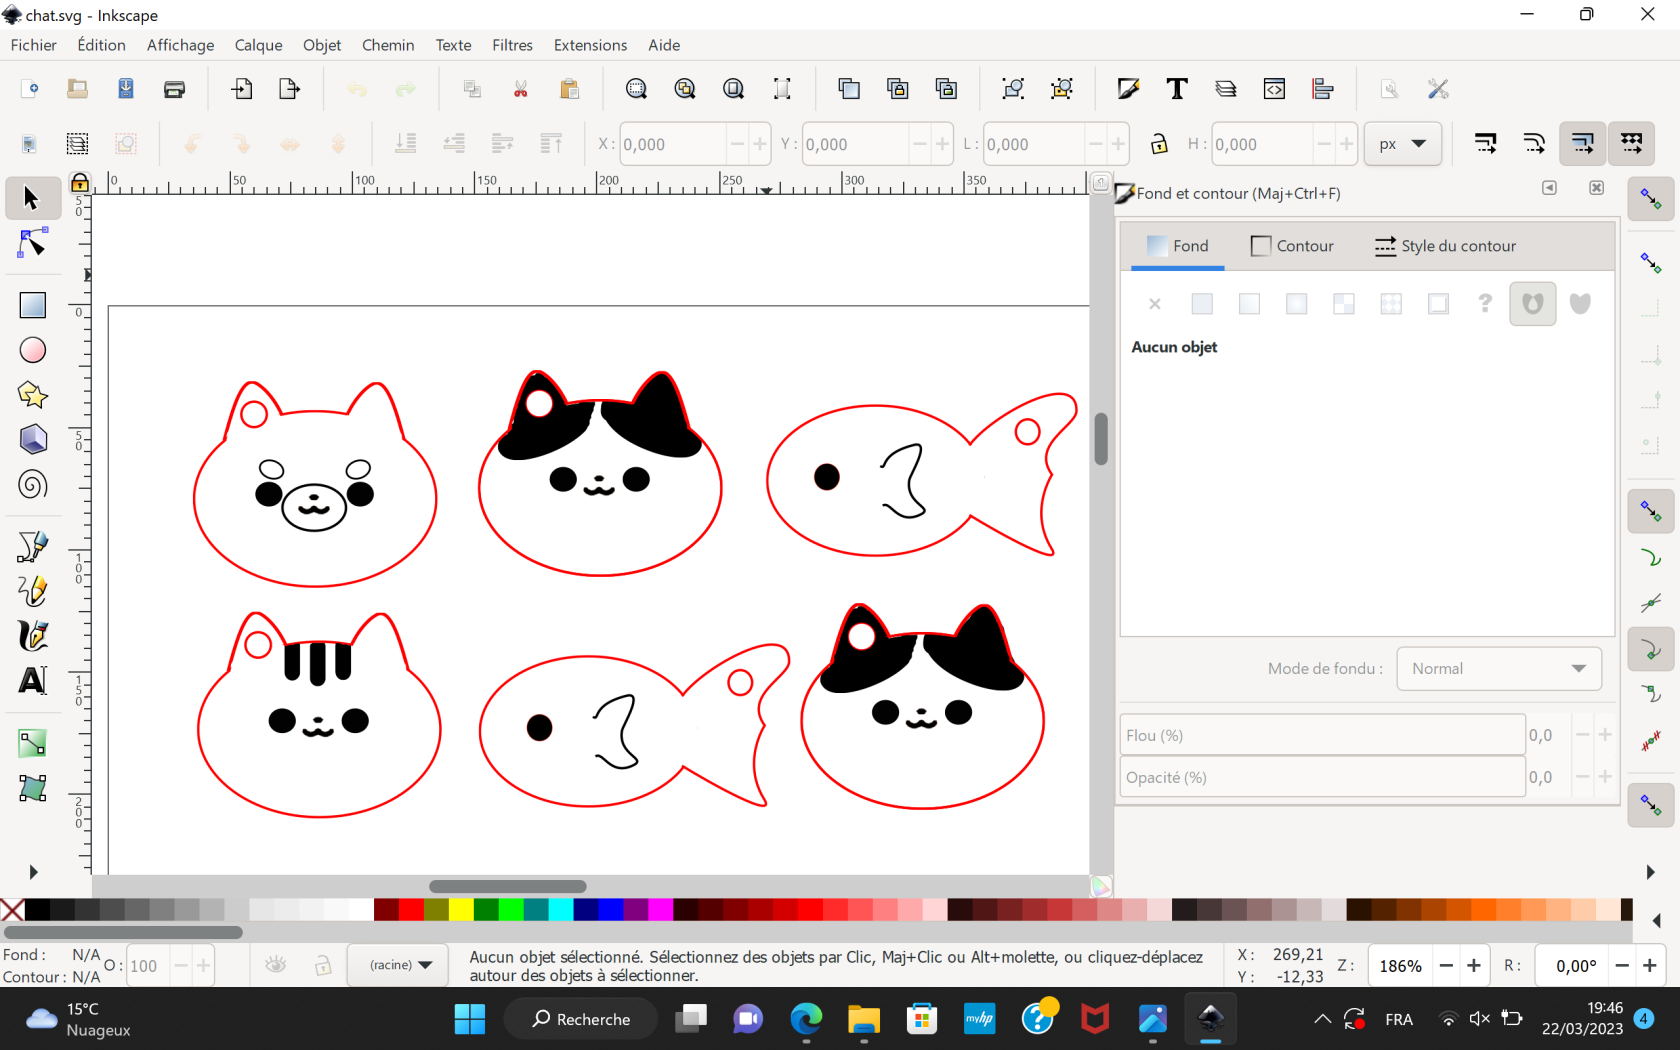1680x1050 pixels.
Task: Open the Fill and stroke toolbar icon
Action: [1128, 89]
